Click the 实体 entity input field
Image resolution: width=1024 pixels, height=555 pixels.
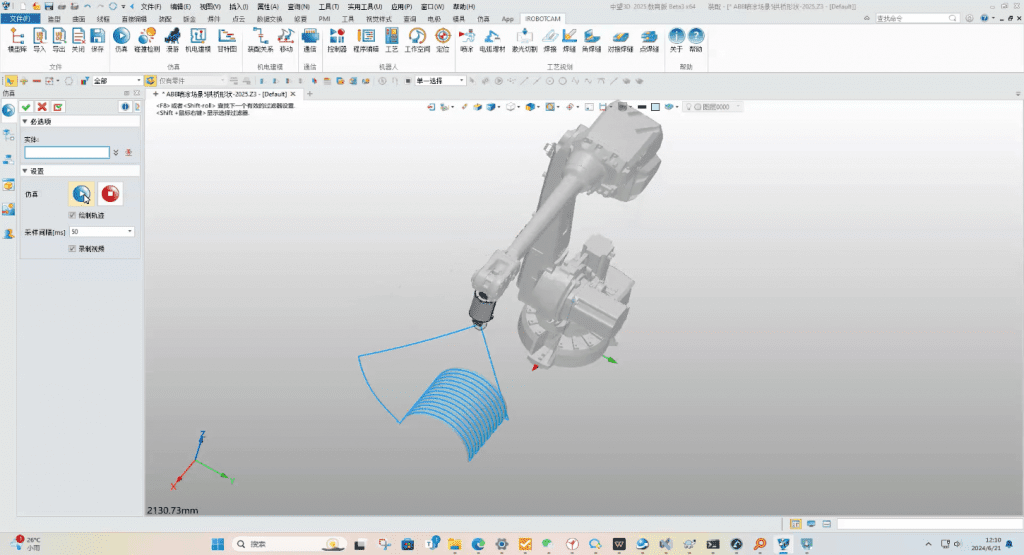tap(66, 152)
